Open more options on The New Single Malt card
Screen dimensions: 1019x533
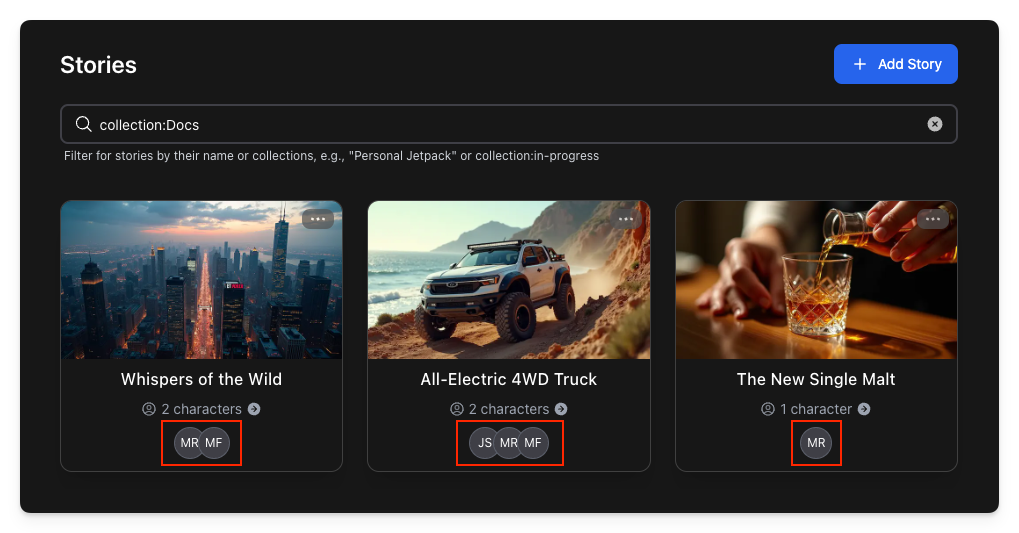933,219
